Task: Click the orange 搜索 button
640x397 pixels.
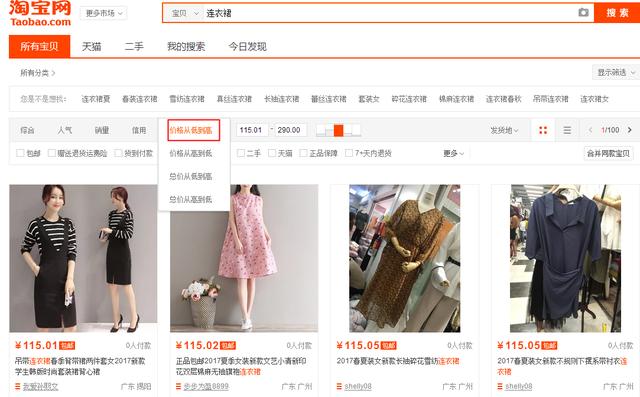Action: tap(617, 13)
